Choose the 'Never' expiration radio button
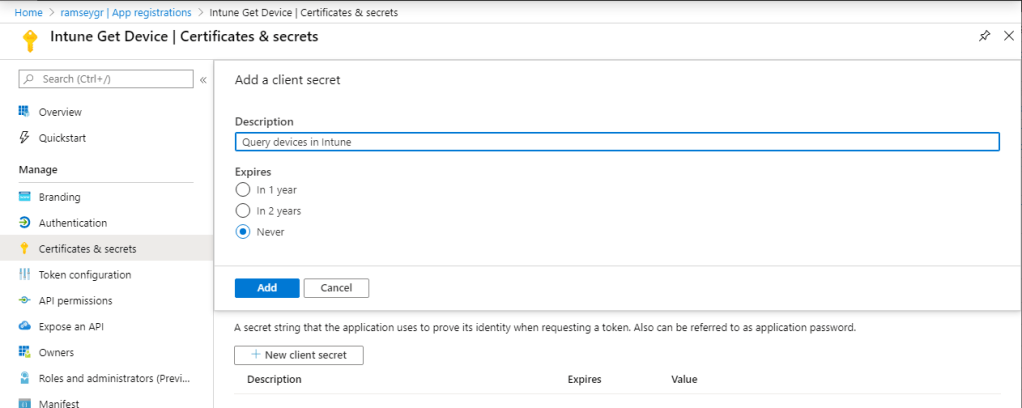1022x408 pixels. (x=242, y=232)
